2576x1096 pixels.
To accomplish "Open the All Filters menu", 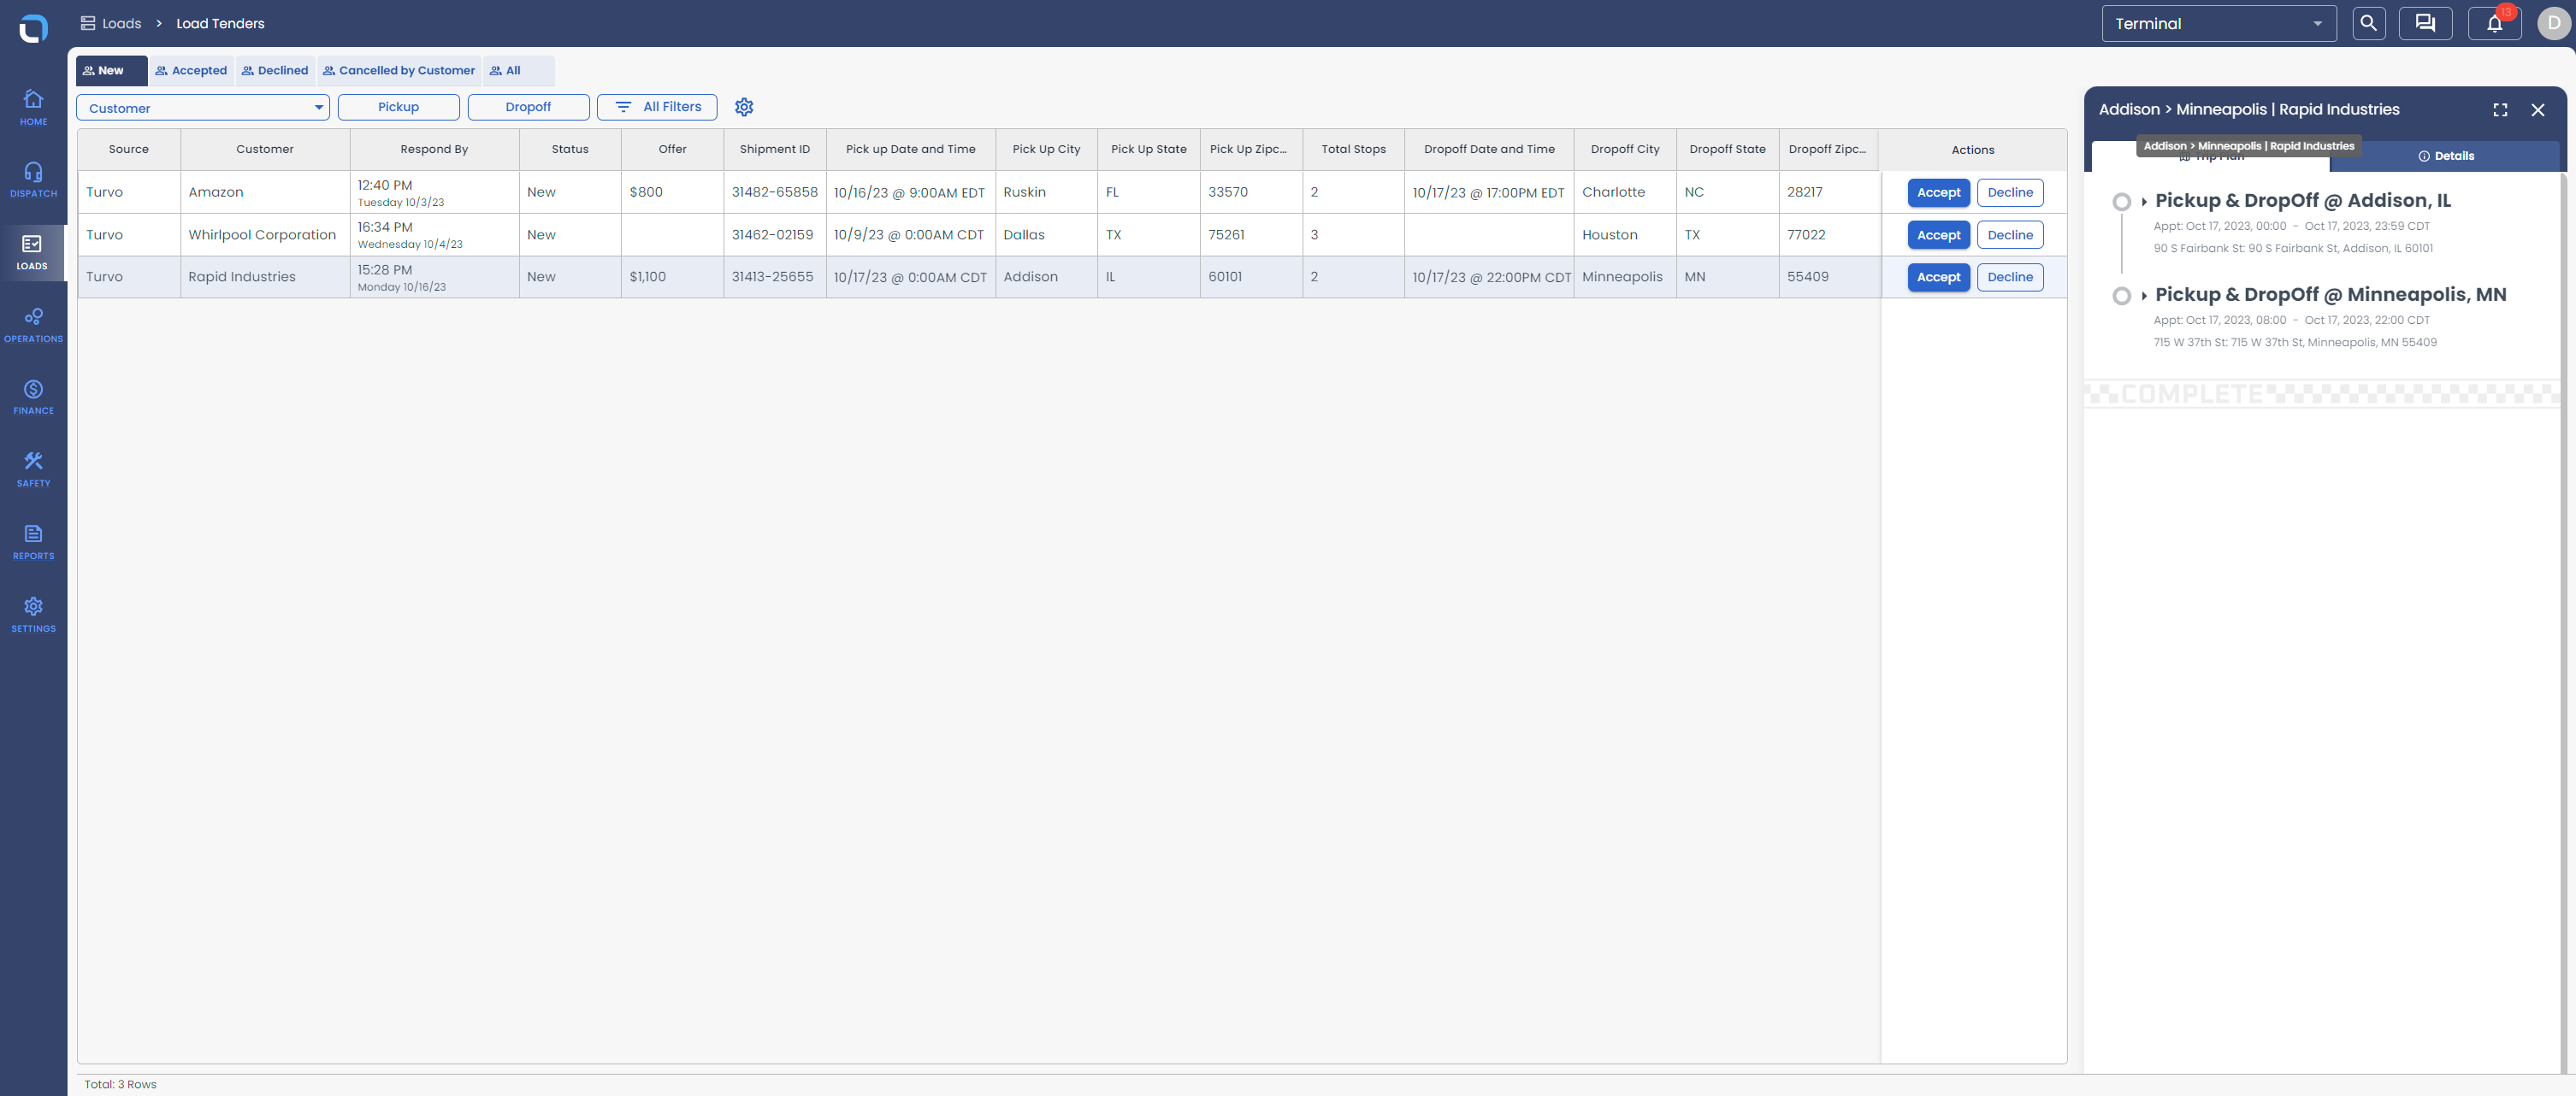I will [x=657, y=107].
